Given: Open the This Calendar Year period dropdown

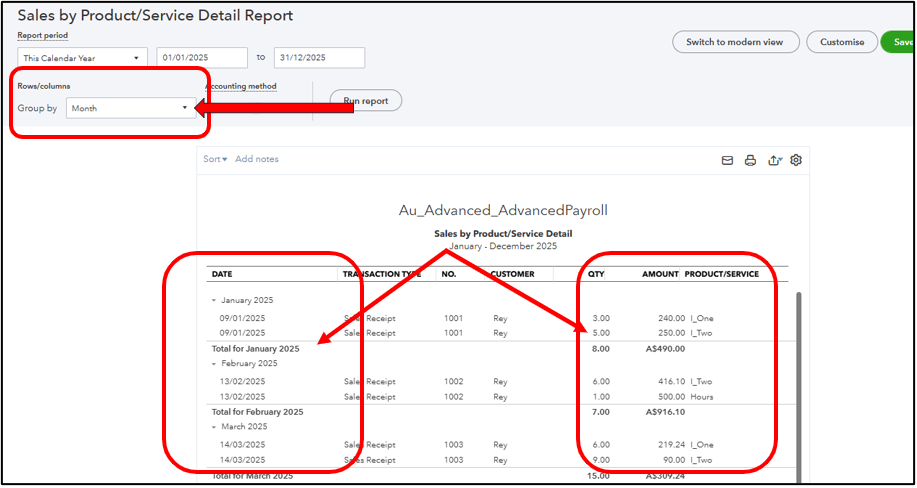Looking at the screenshot, I should (x=82, y=58).
